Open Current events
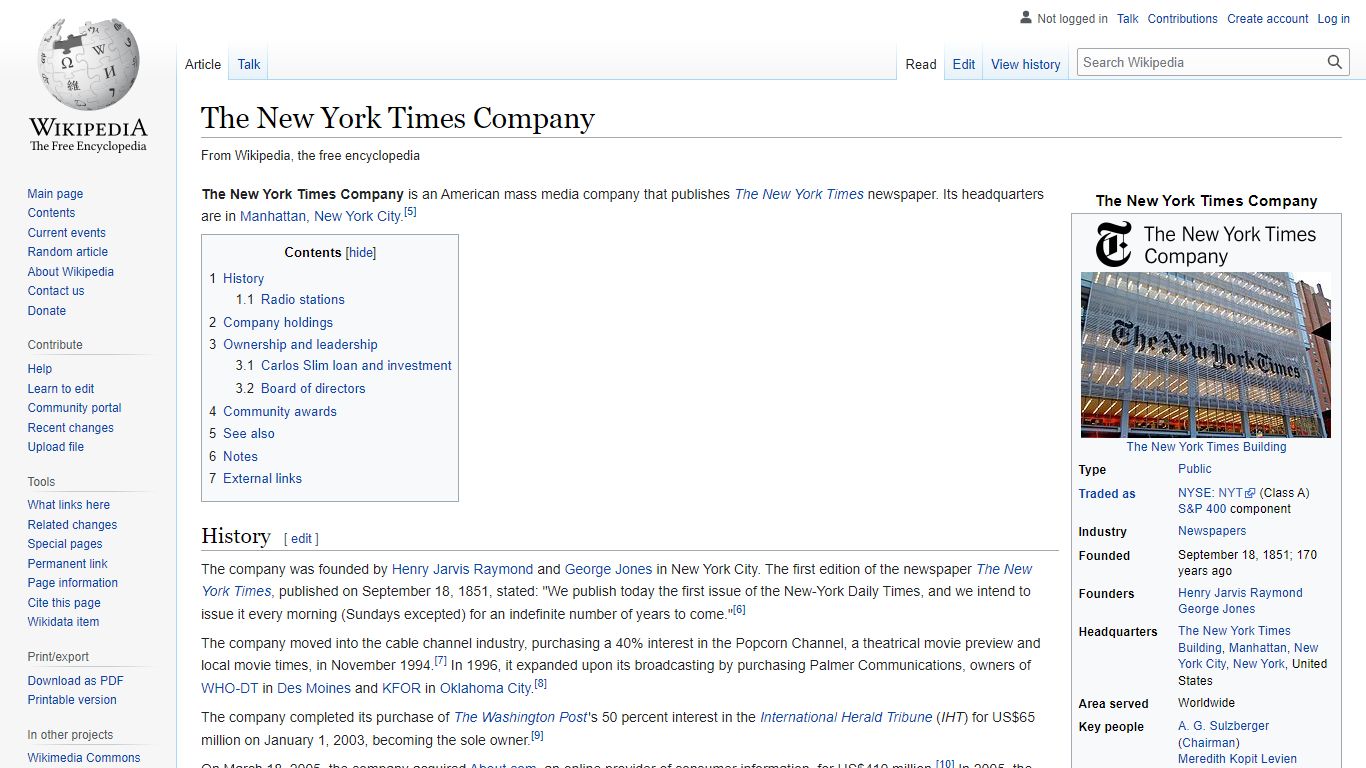This screenshot has width=1366, height=768. 66,233
